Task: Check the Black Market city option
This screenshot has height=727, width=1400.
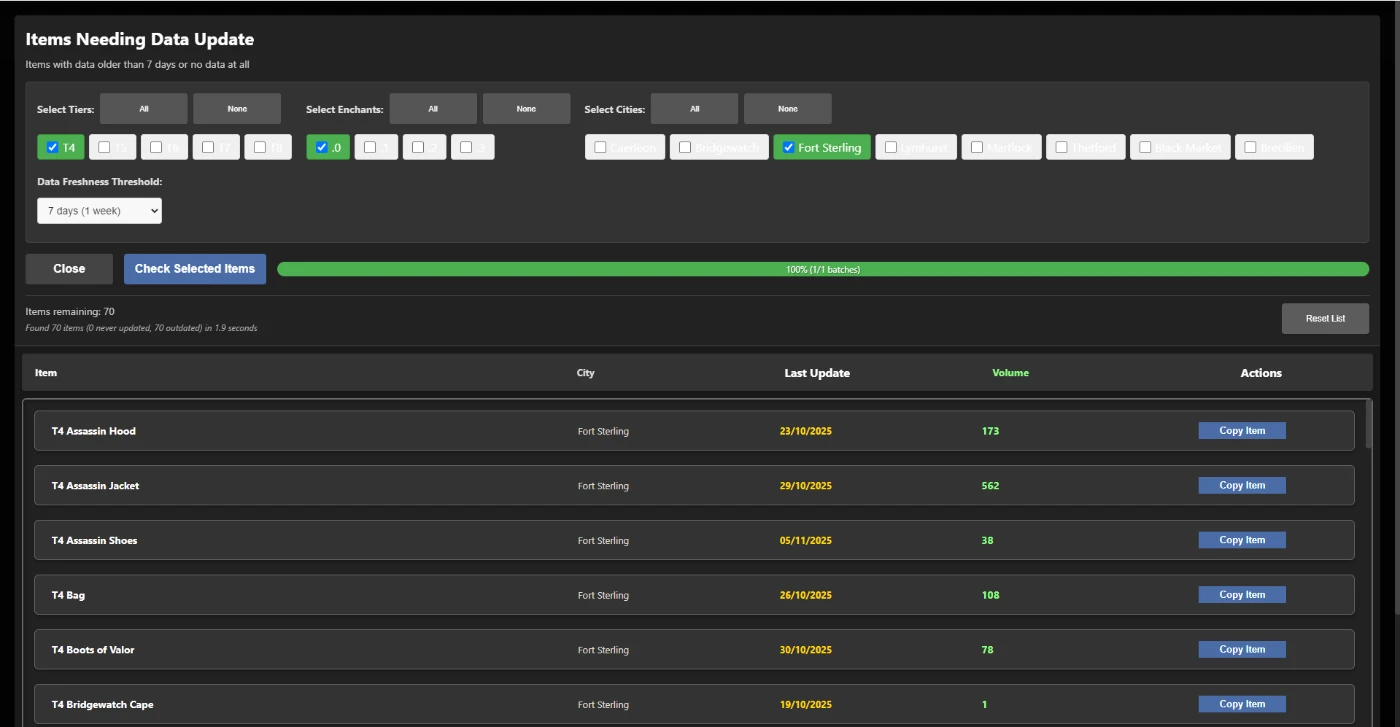Action: pos(1146,148)
